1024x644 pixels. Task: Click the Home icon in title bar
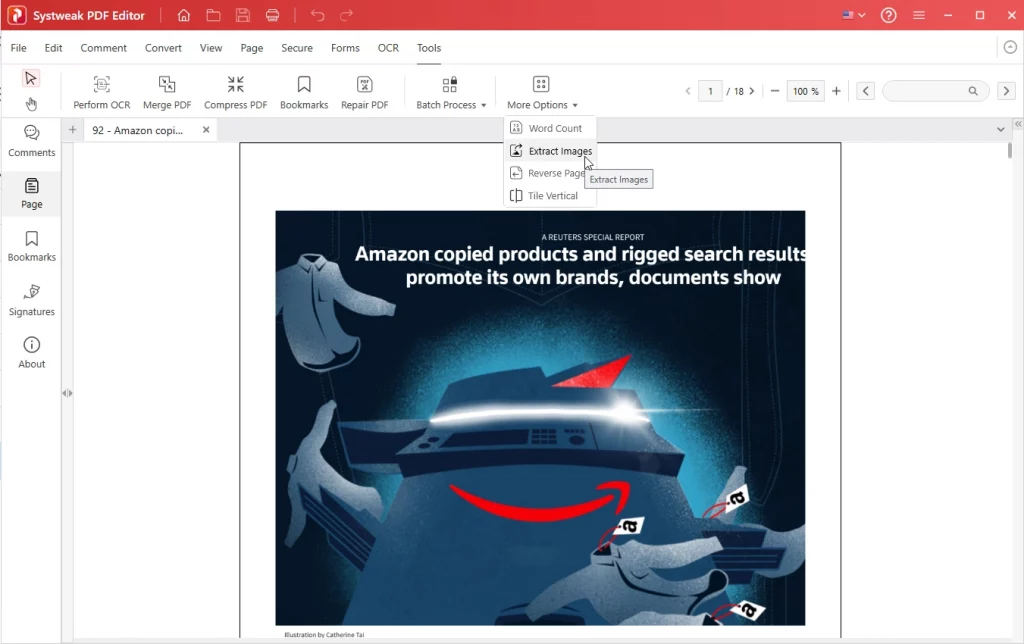[x=184, y=15]
